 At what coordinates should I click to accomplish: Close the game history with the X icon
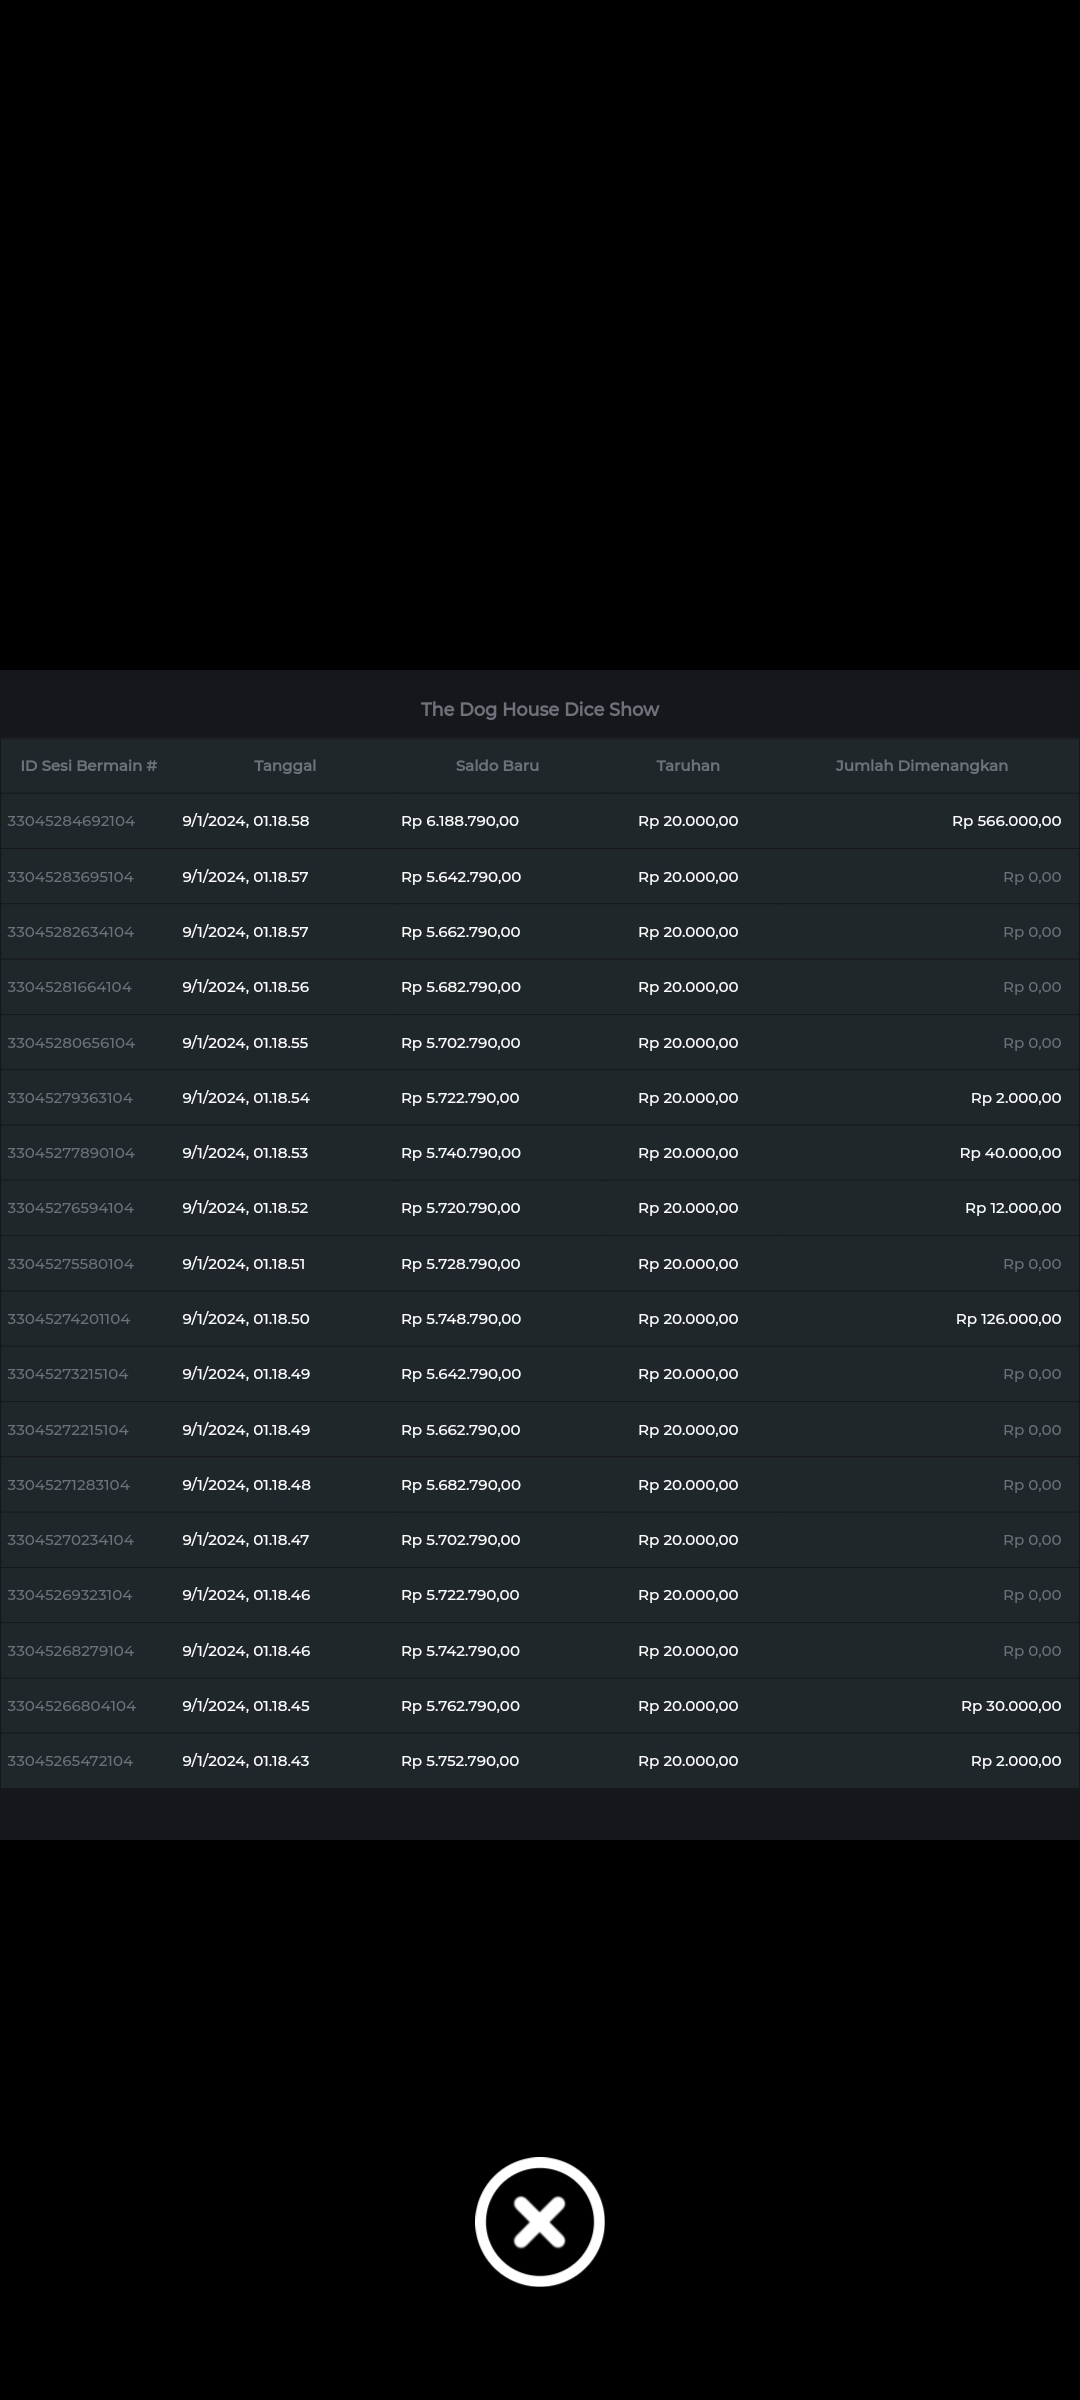(x=539, y=2221)
